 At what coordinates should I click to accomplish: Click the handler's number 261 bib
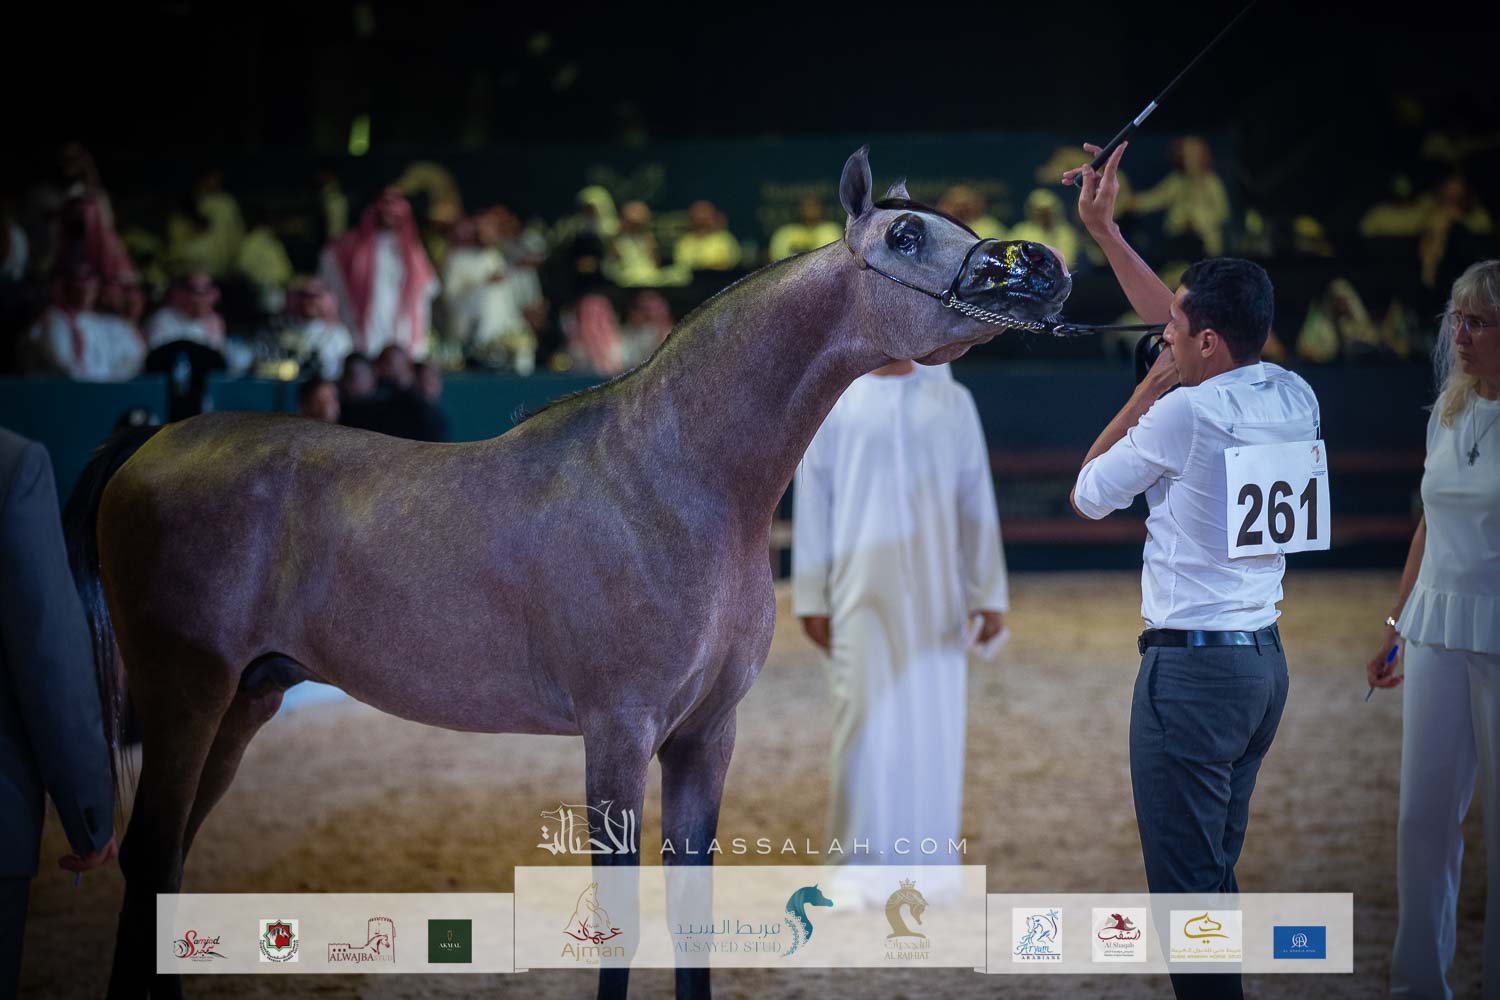tap(1276, 503)
